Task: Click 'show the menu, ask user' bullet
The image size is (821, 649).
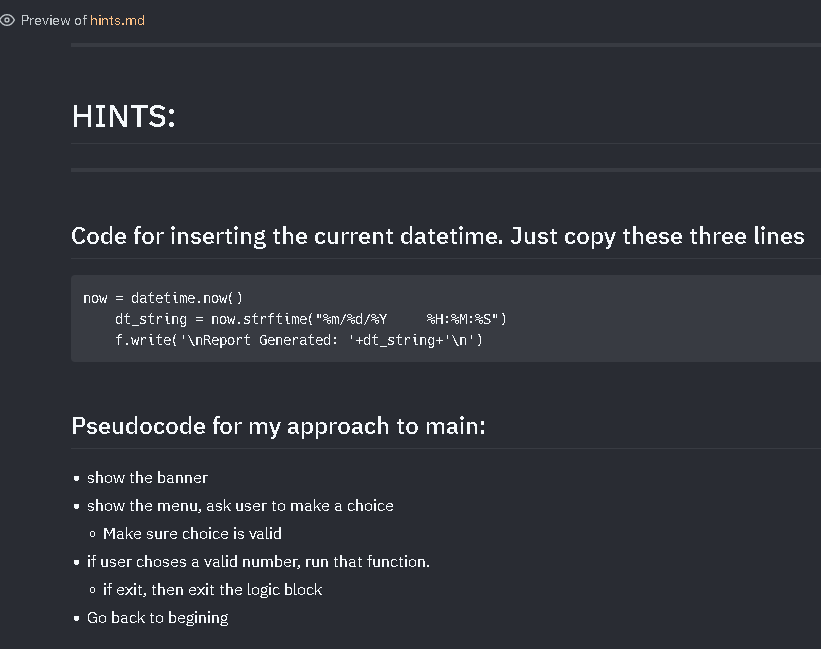Action: (240, 506)
